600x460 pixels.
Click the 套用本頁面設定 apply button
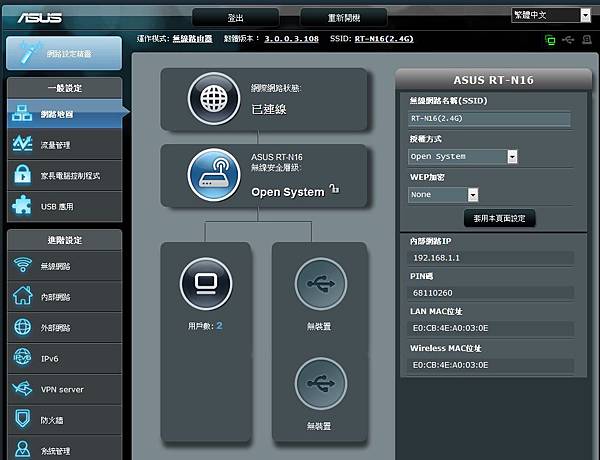[x=499, y=218]
